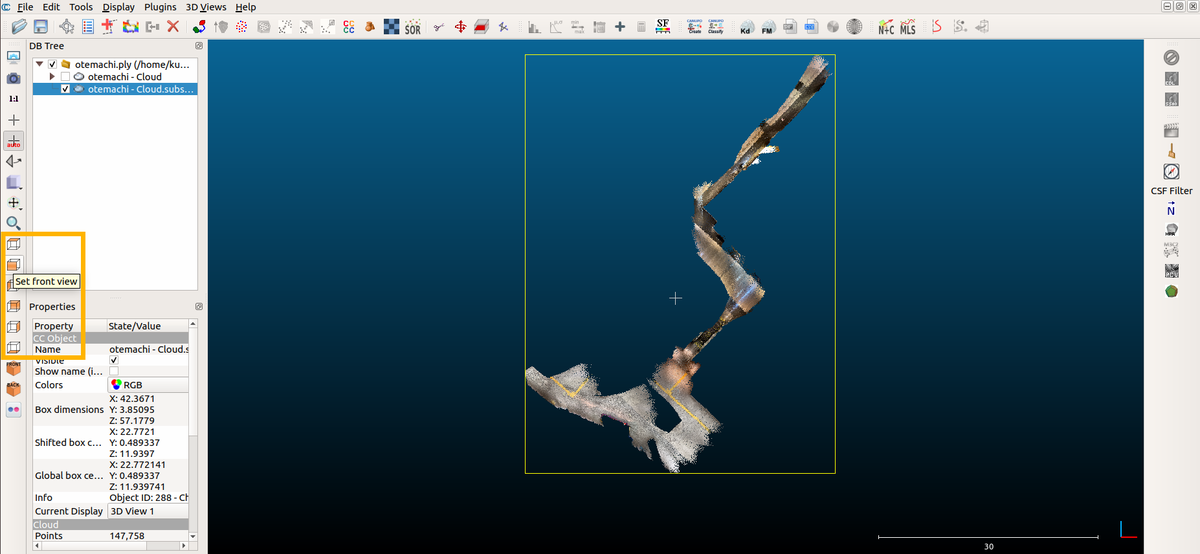Image resolution: width=1200 pixels, height=554 pixels.
Task: Launch the CSF Filter plugin
Action: 1171,191
